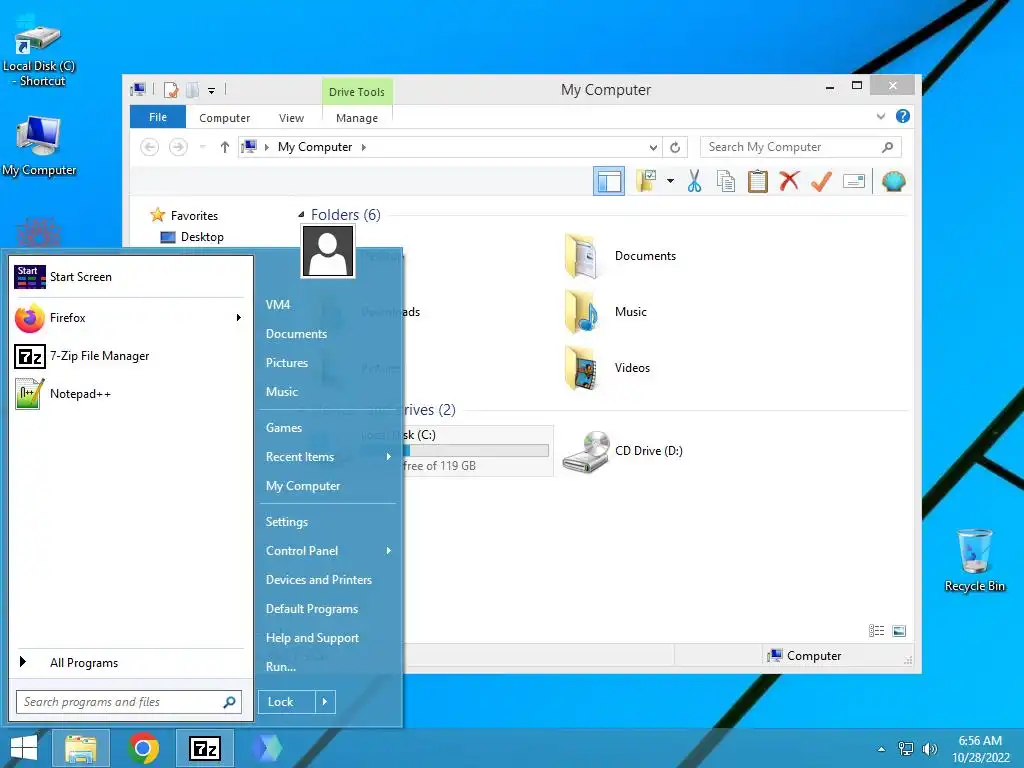Select CD Drive (D:) icon
Viewport: 1024px width, 768px height.
pos(586,451)
